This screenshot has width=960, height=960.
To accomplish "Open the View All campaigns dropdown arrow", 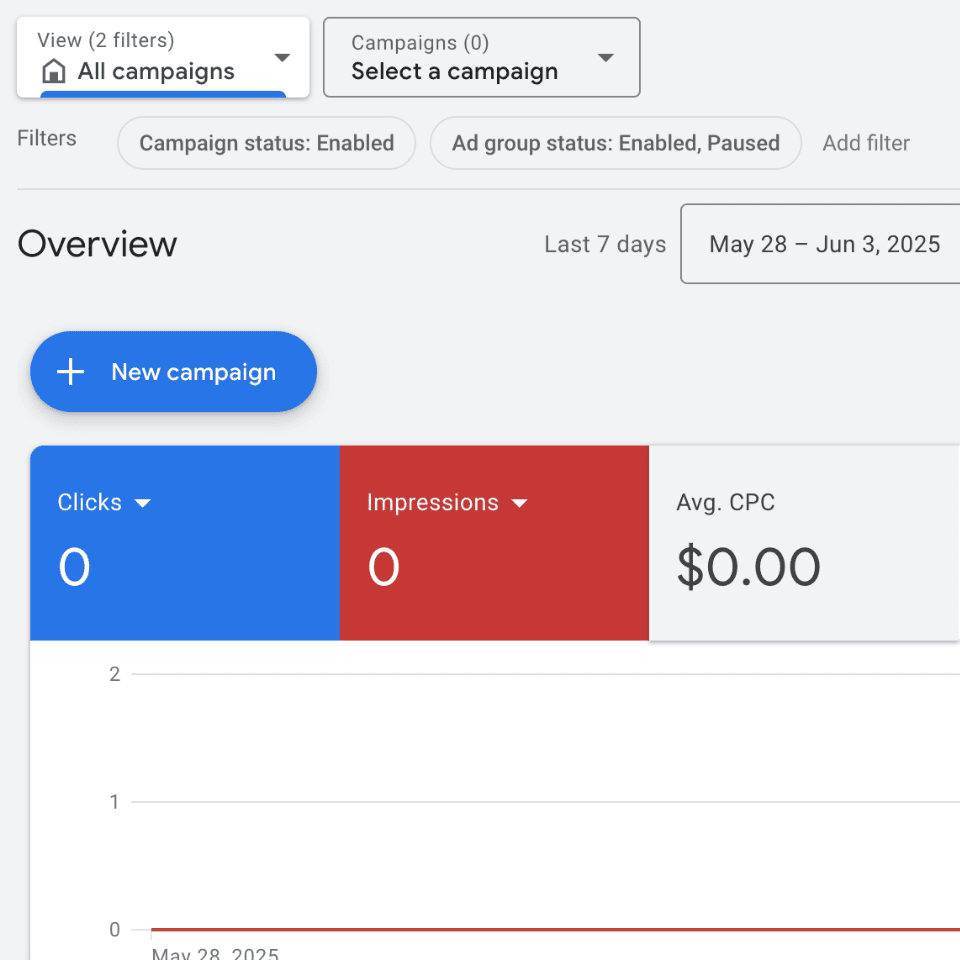I will (282, 58).
